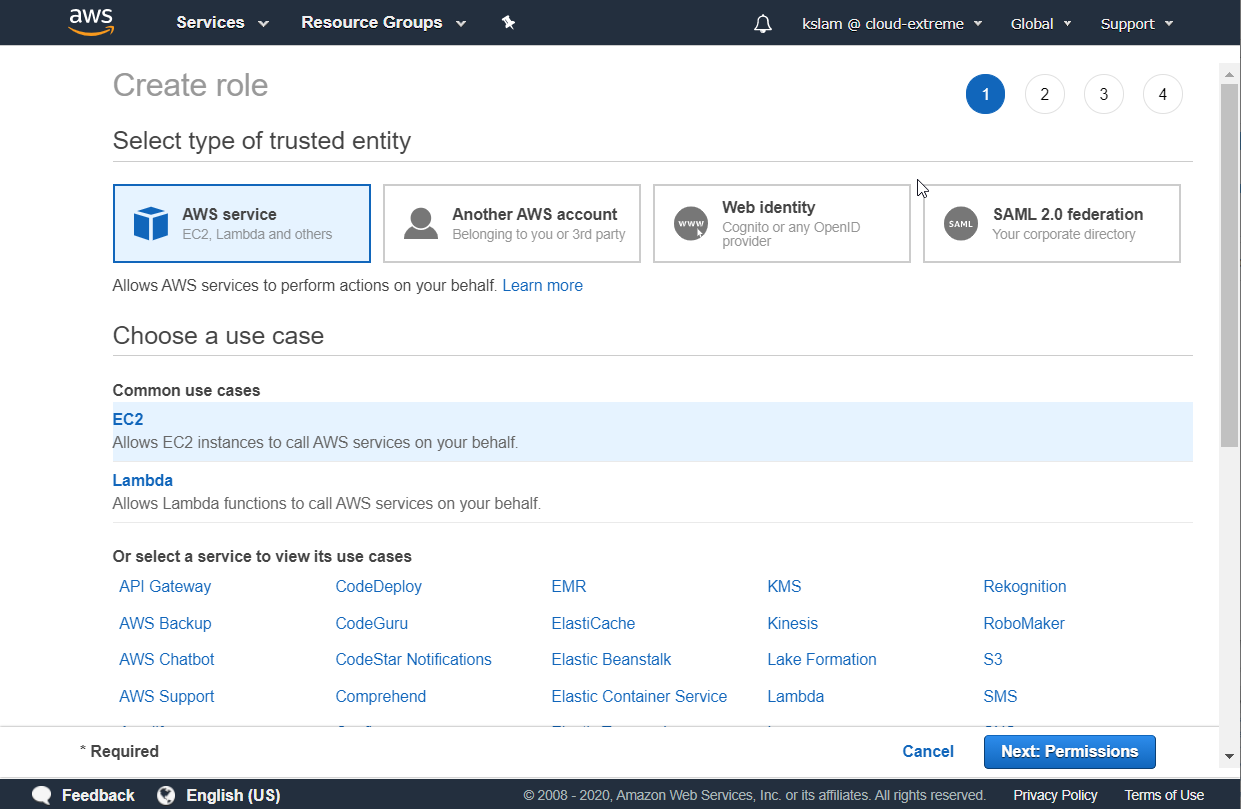This screenshot has width=1241, height=809.
Task: Choose Web identity trusted entity
Action: (x=782, y=223)
